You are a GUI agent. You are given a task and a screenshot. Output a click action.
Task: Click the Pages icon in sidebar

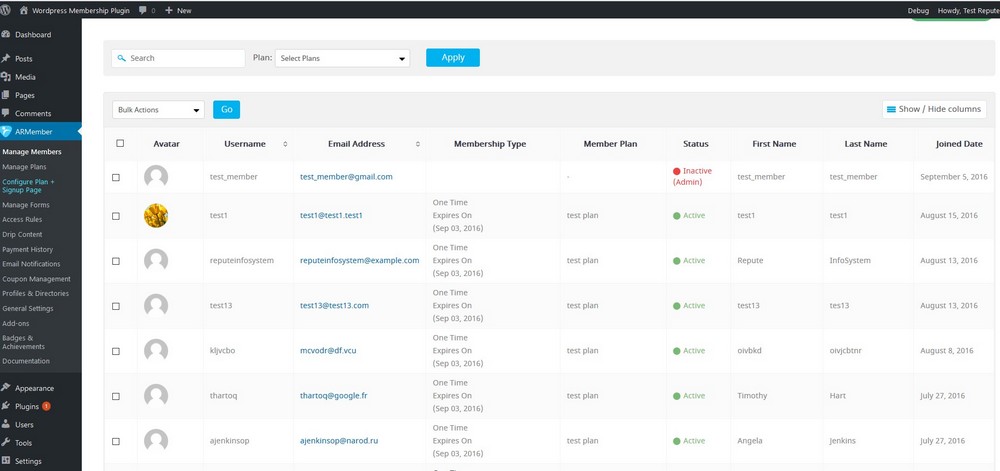click(6, 95)
